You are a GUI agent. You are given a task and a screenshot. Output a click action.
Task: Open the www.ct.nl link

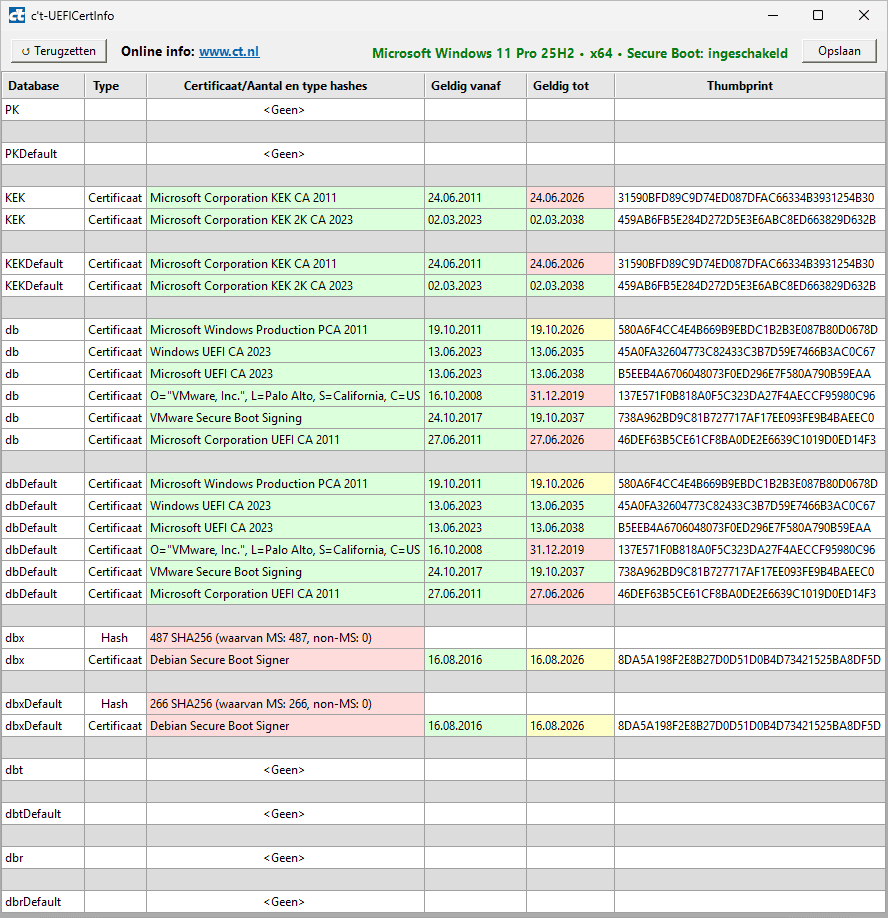pos(229,52)
